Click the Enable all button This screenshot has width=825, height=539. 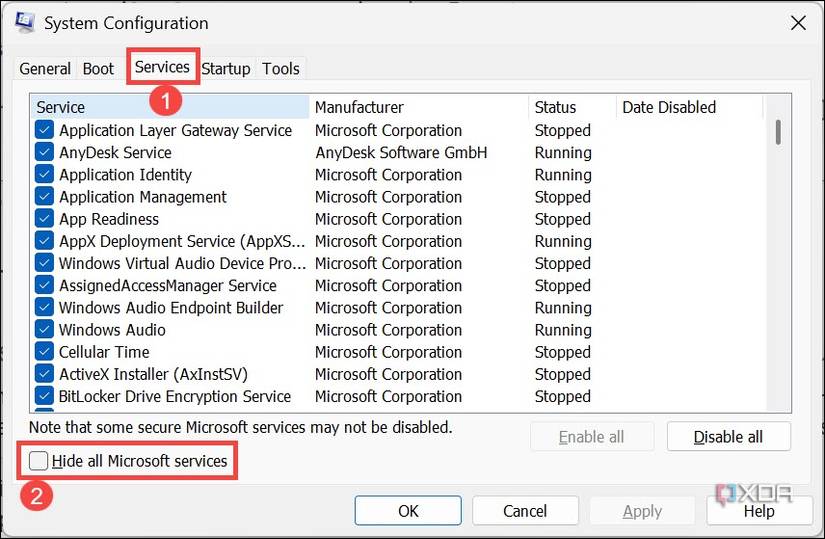coord(591,436)
